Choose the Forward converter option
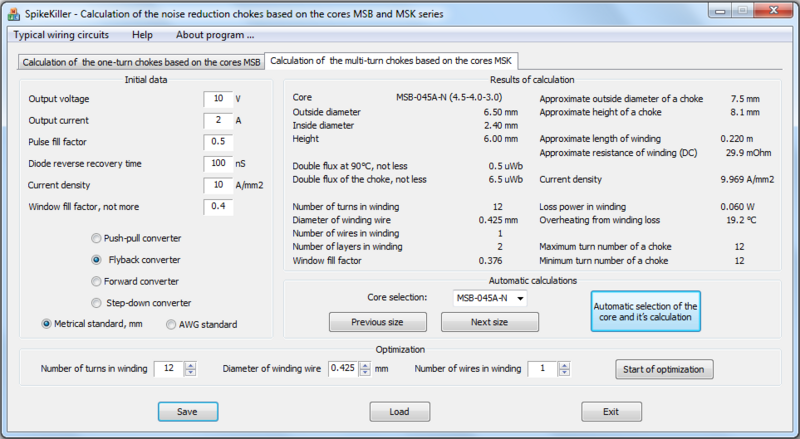Viewport: 800px width, 439px height. click(x=135, y=281)
